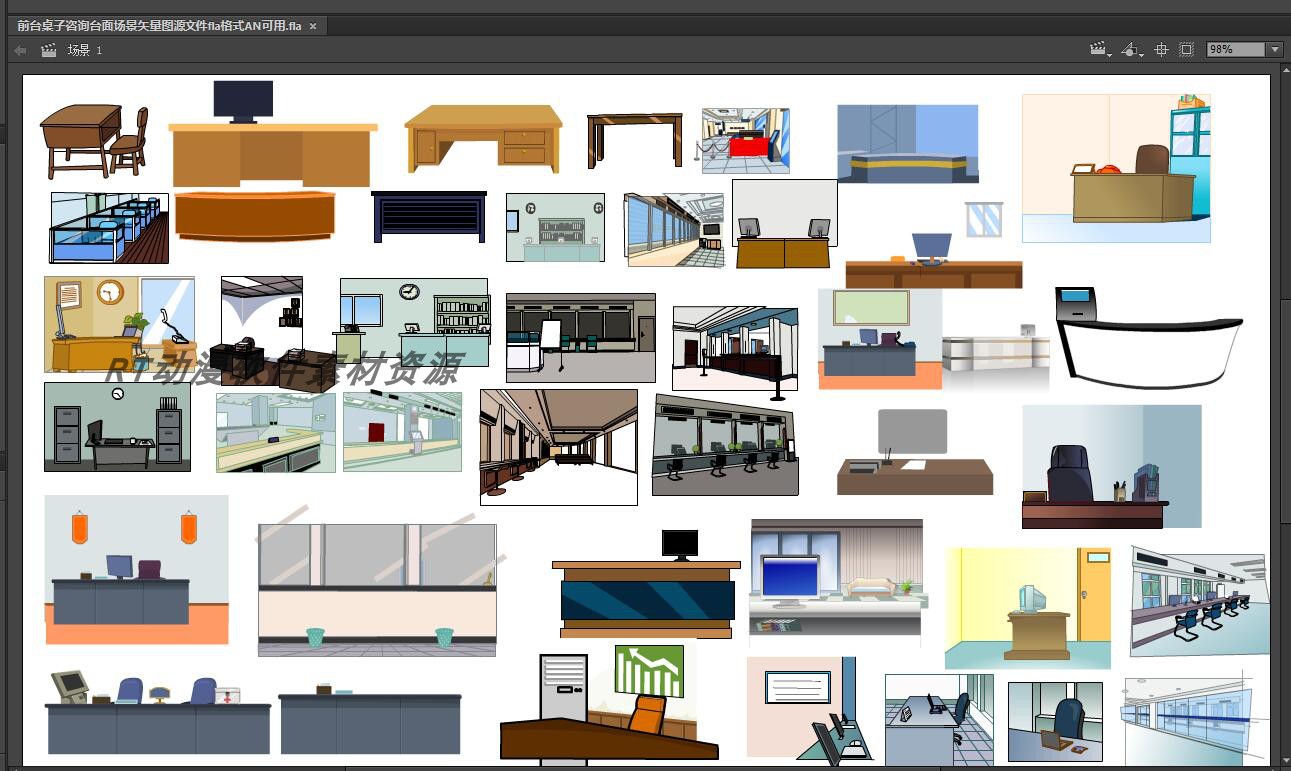Open the Edit Symbols menu icon

click(x=1132, y=49)
